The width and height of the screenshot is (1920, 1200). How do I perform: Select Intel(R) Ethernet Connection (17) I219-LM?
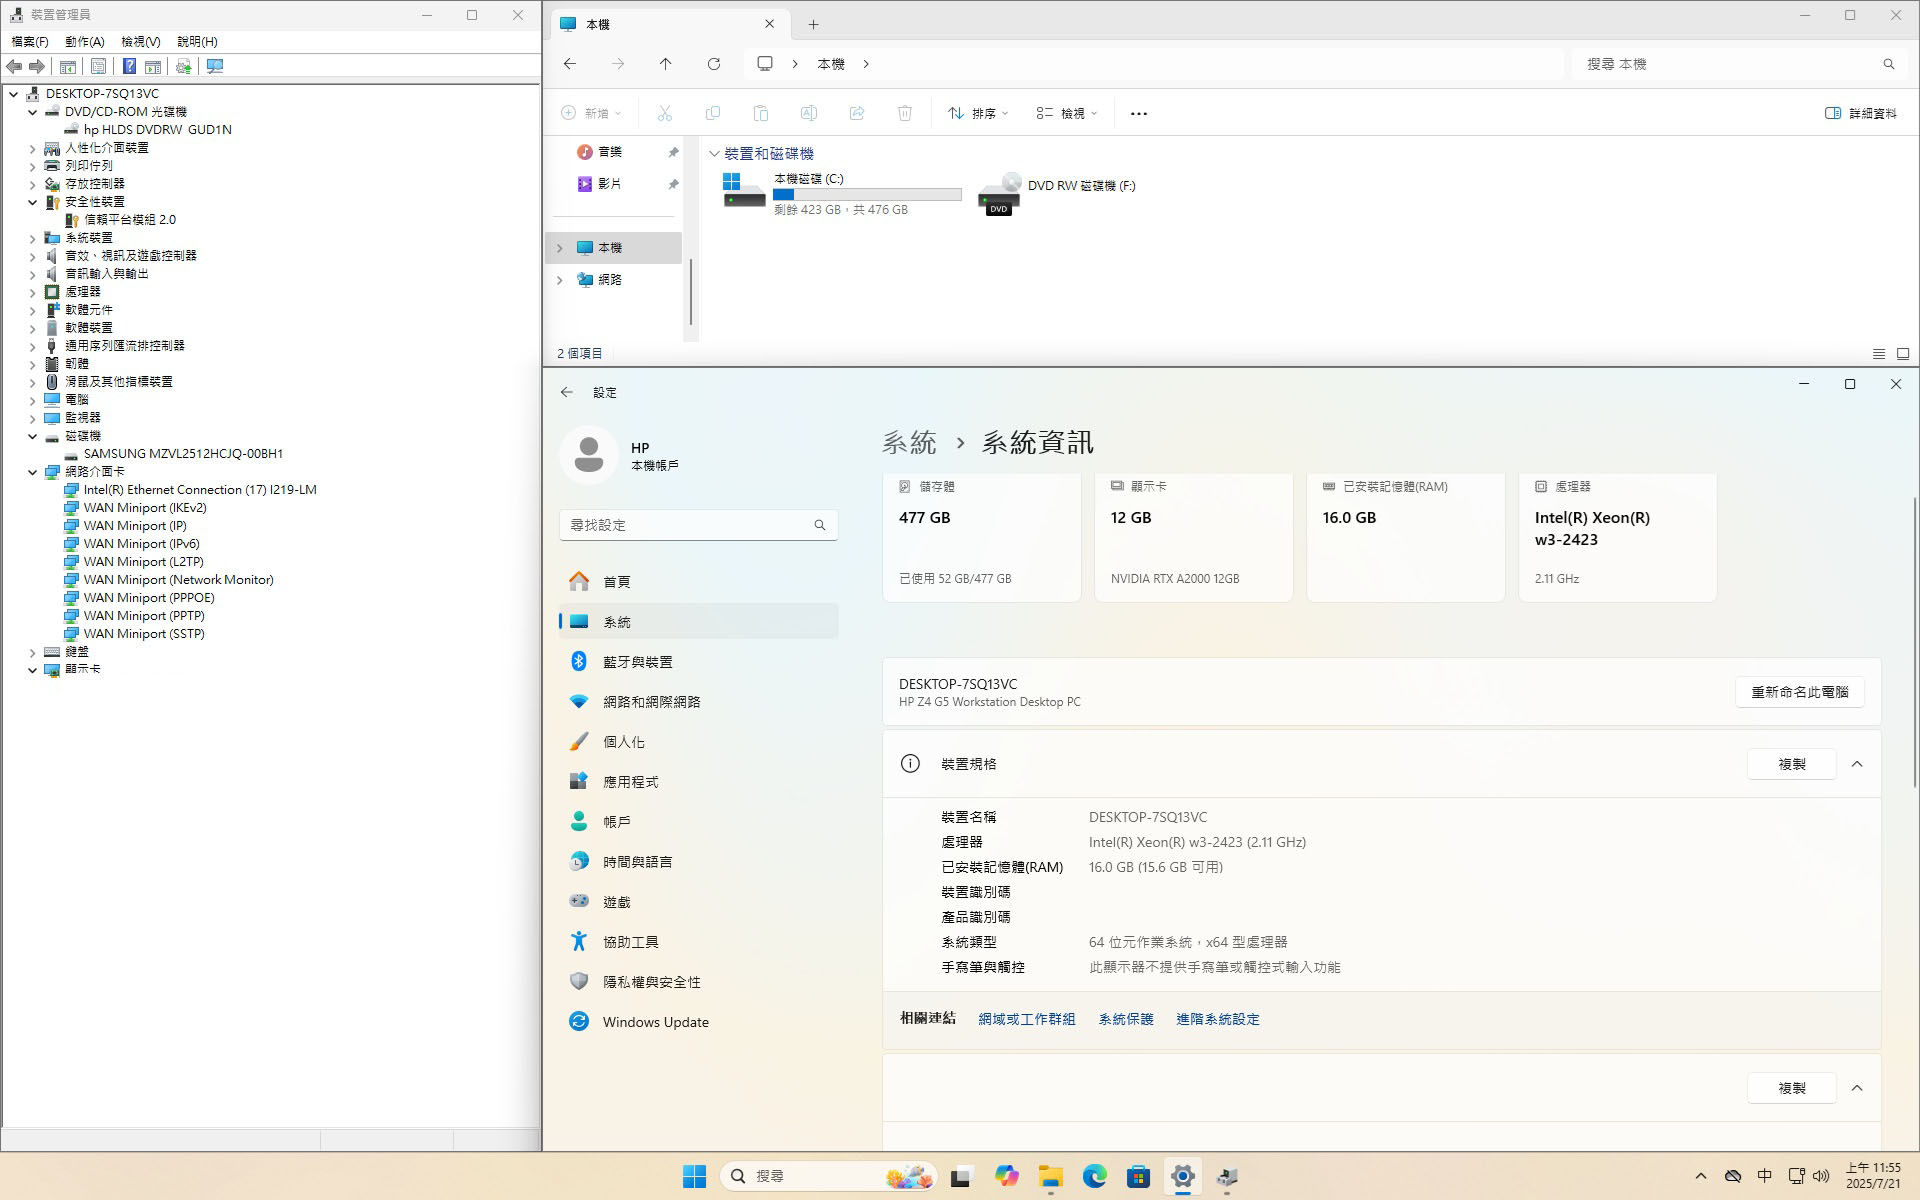tap(200, 490)
